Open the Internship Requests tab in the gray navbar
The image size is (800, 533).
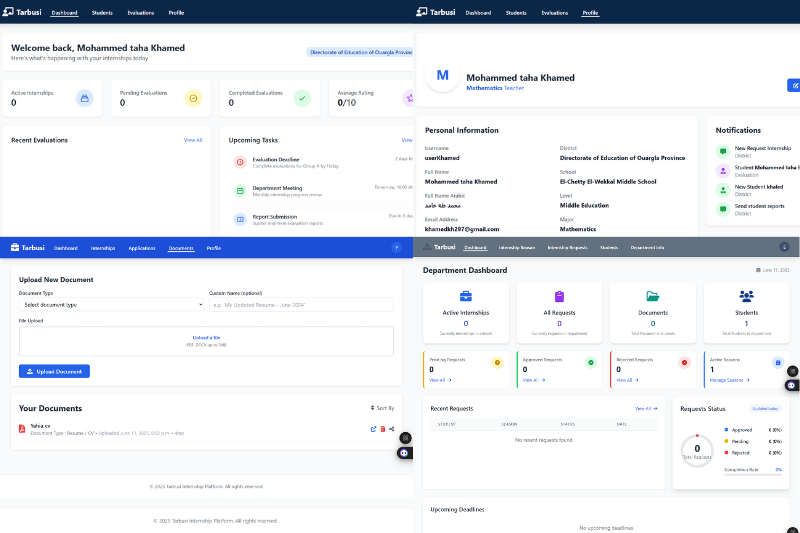[567, 247]
